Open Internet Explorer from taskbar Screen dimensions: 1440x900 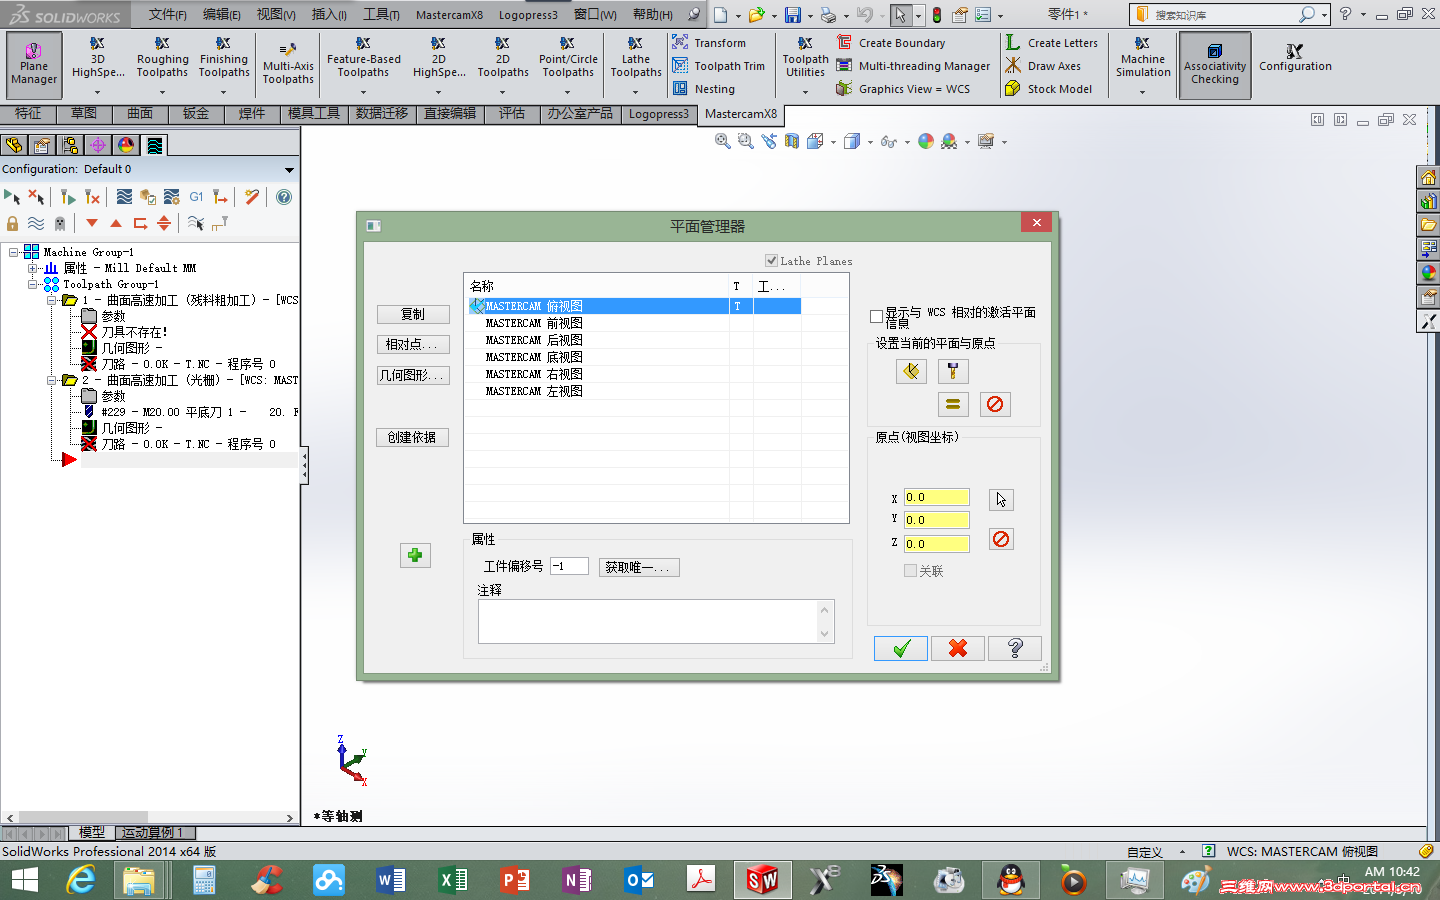[x=81, y=880]
